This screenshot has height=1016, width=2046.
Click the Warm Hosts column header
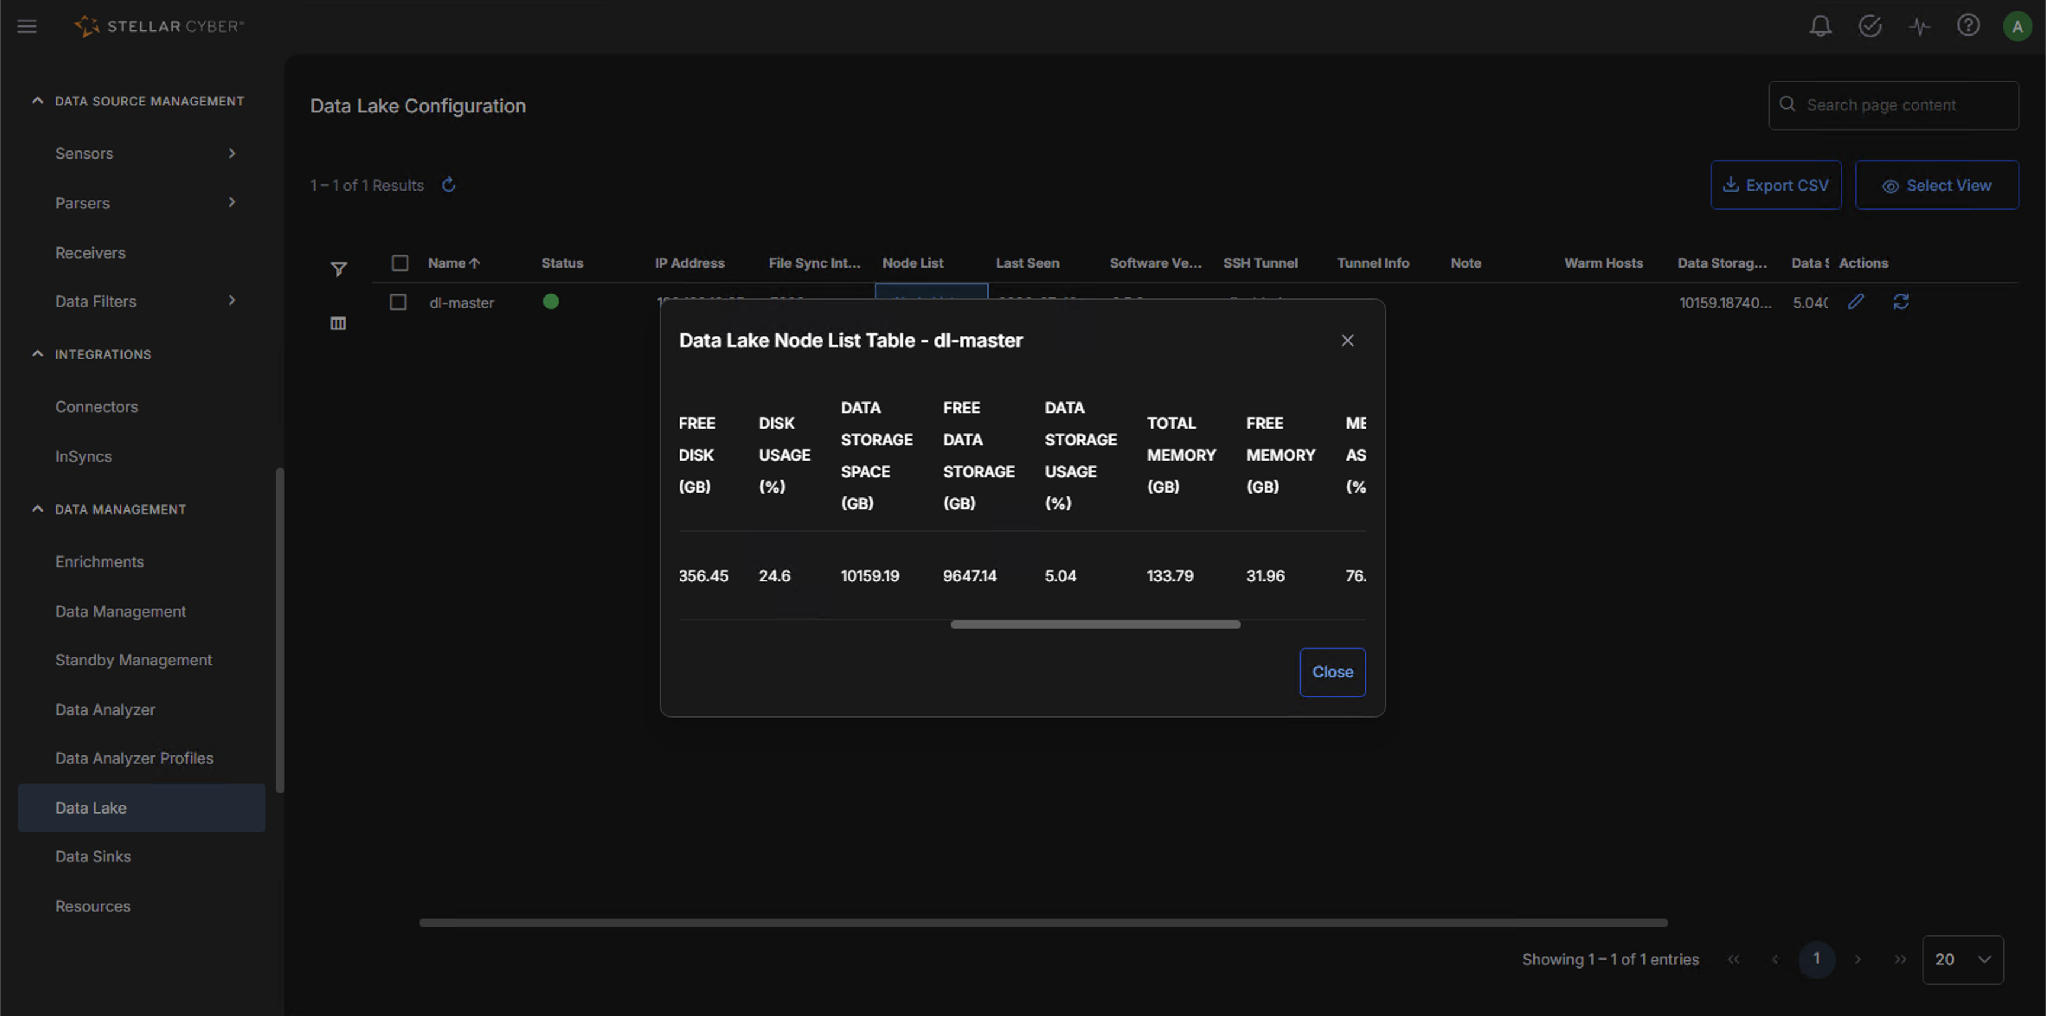[1604, 263]
